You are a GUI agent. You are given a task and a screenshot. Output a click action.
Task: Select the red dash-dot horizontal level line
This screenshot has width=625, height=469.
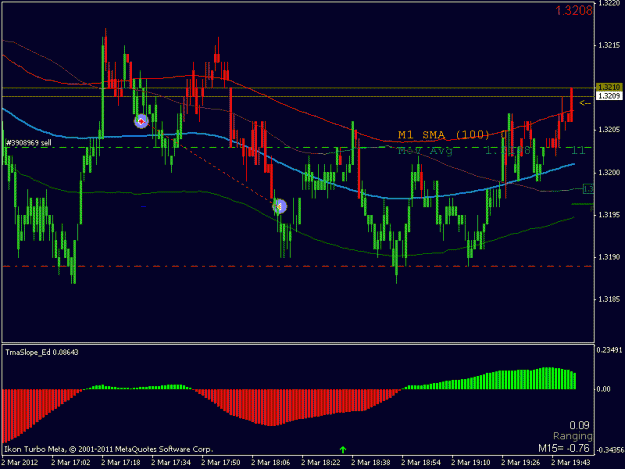point(298,266)
